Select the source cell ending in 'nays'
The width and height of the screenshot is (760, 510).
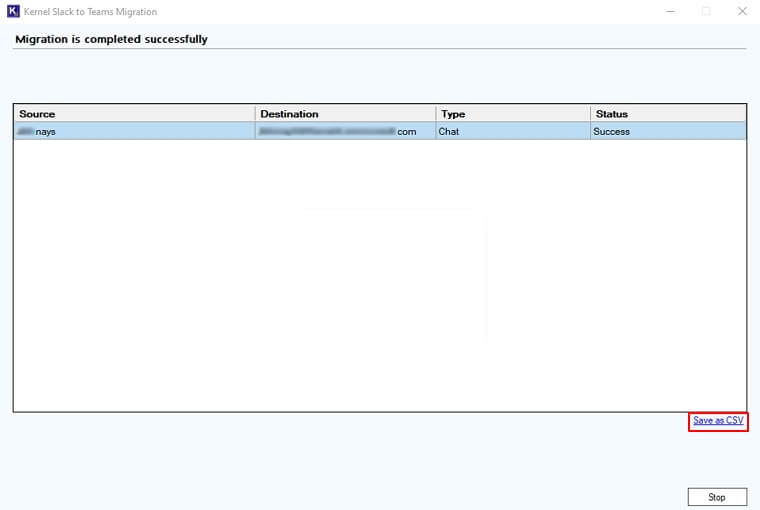[134, 131]
